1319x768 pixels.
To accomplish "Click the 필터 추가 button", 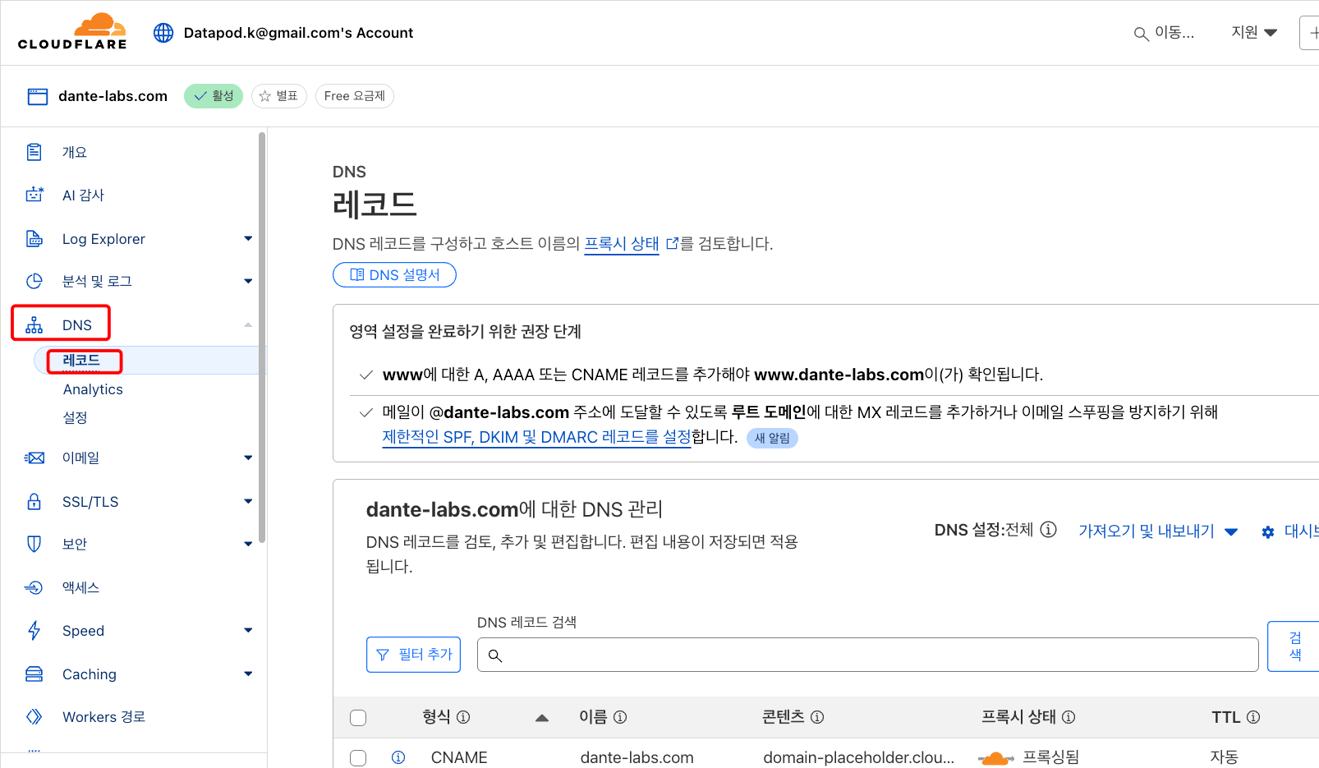I will point(413,654).
